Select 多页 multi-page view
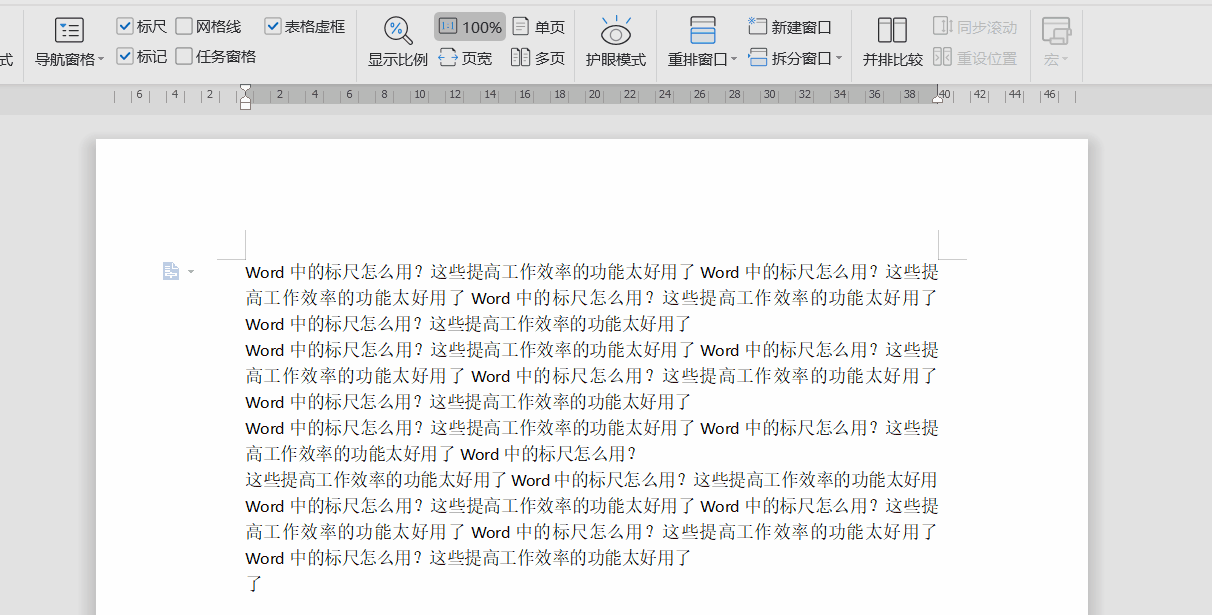The image size is (1212, 615). coord(537,58)
